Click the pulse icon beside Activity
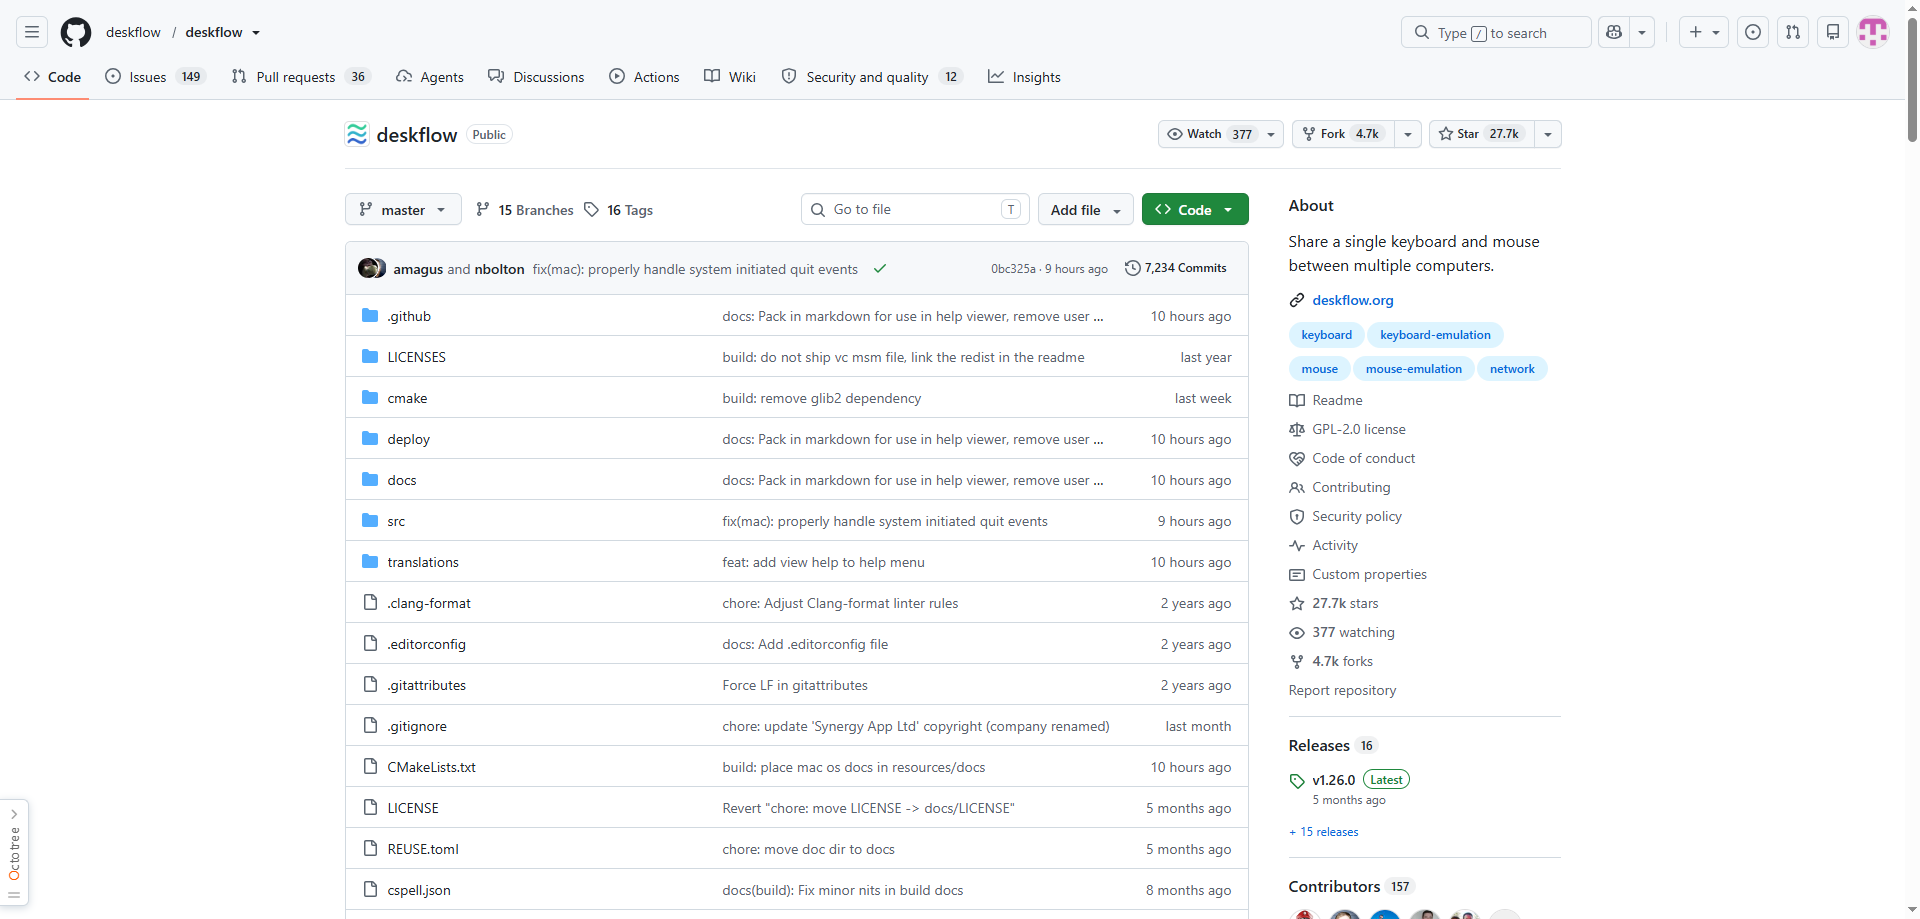Image resolution: width=1920 pixels, height=919 pixels. (x=1297, y=545)
